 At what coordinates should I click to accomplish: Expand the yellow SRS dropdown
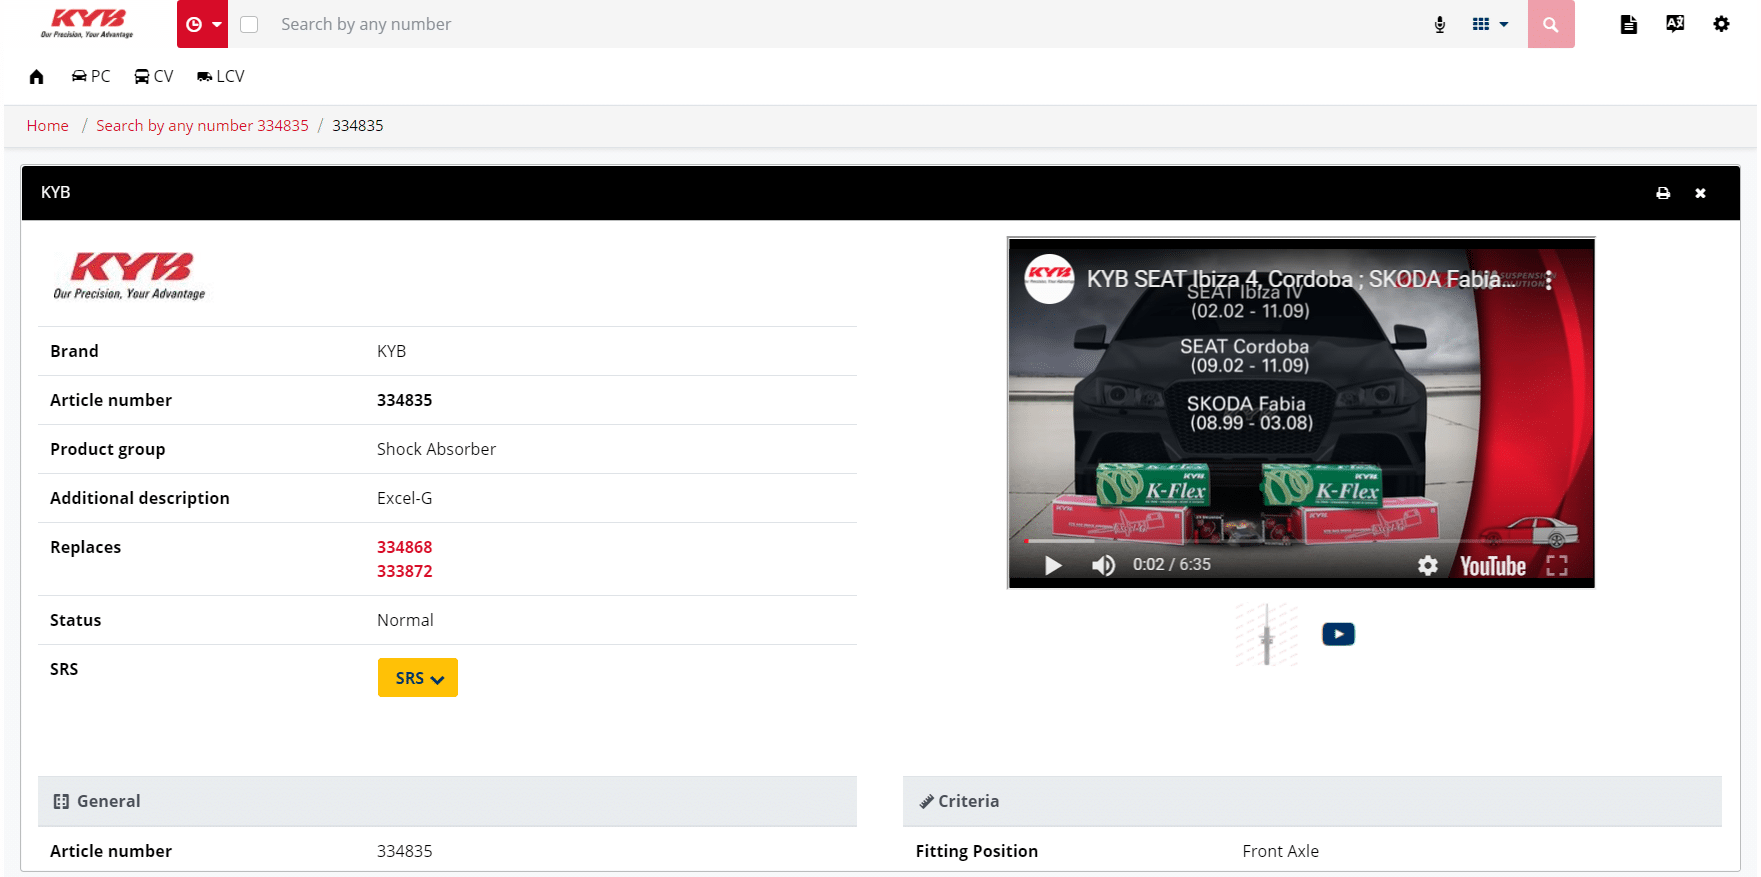(x=418, y=678)
